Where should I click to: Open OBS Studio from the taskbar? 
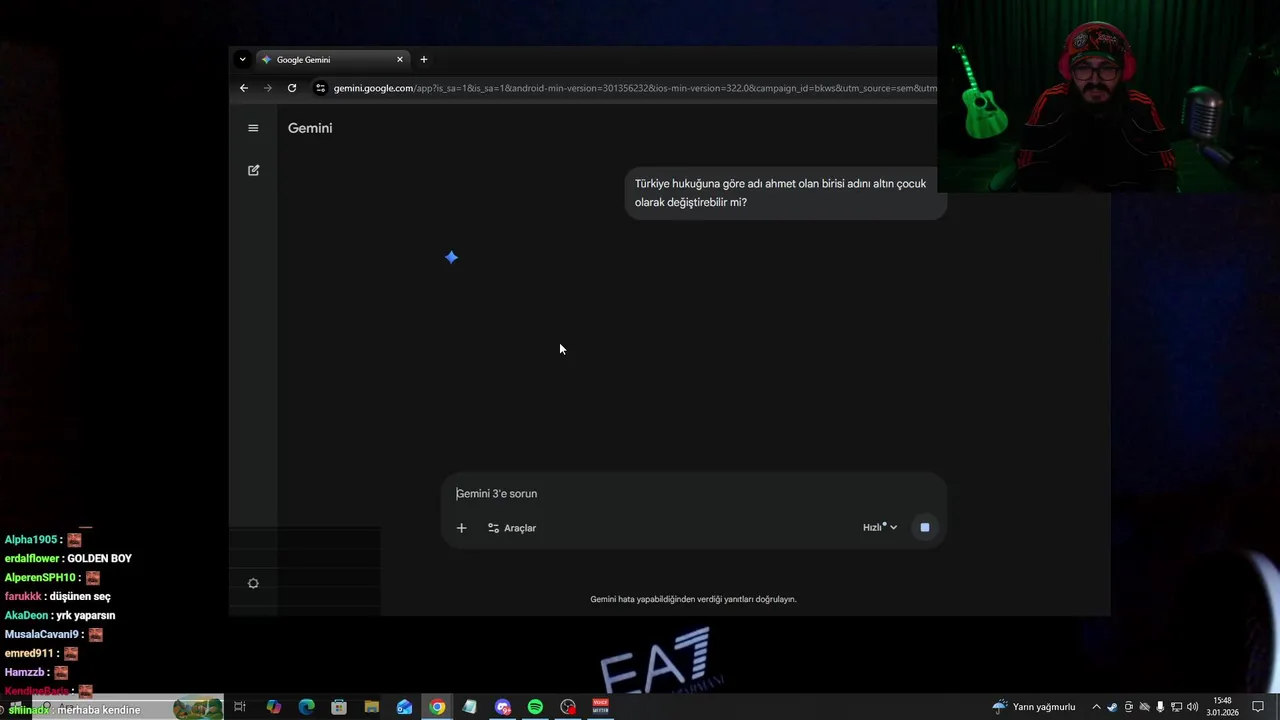coord(568,707)
